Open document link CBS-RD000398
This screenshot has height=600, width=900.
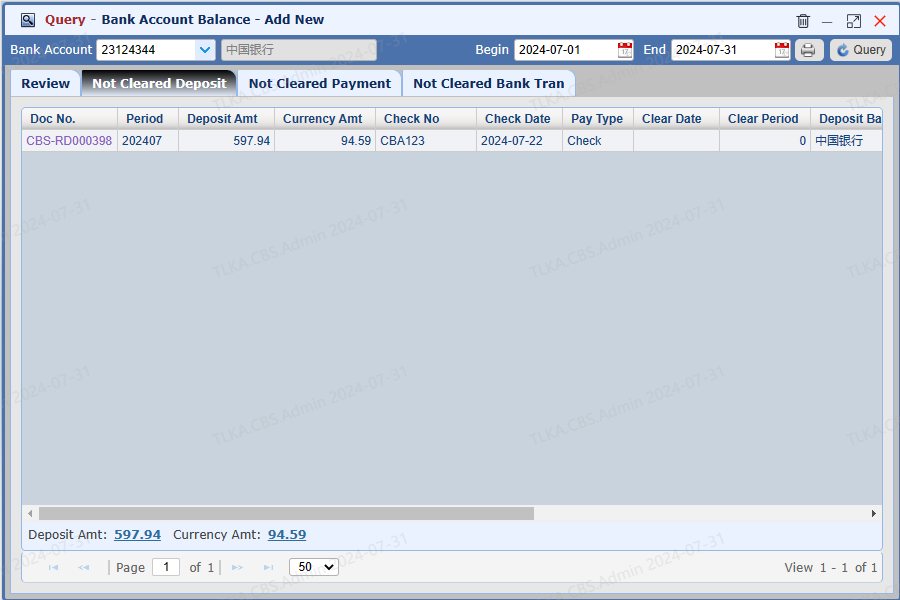pyautogui.click(x=69, y=141)
